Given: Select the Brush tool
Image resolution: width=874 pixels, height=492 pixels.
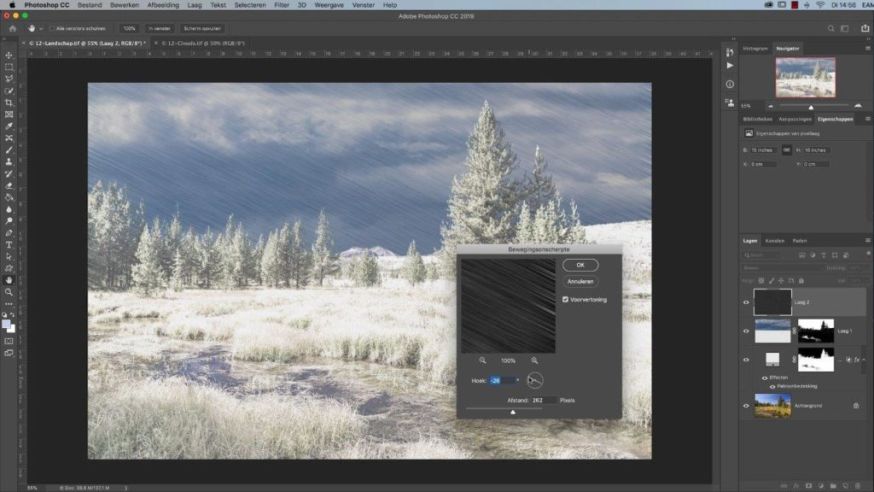Looking at the screenshot, I should [x=9, y=150].
